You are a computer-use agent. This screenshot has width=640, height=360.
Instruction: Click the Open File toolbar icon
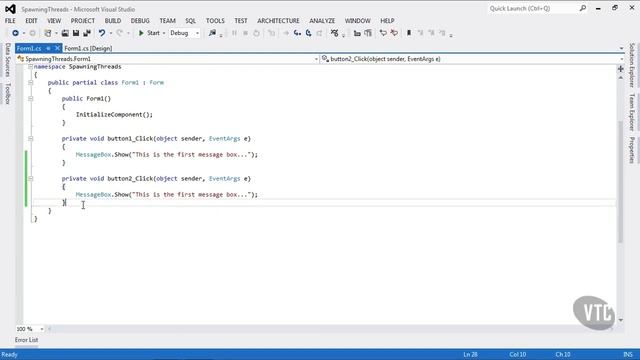point(65,33)
